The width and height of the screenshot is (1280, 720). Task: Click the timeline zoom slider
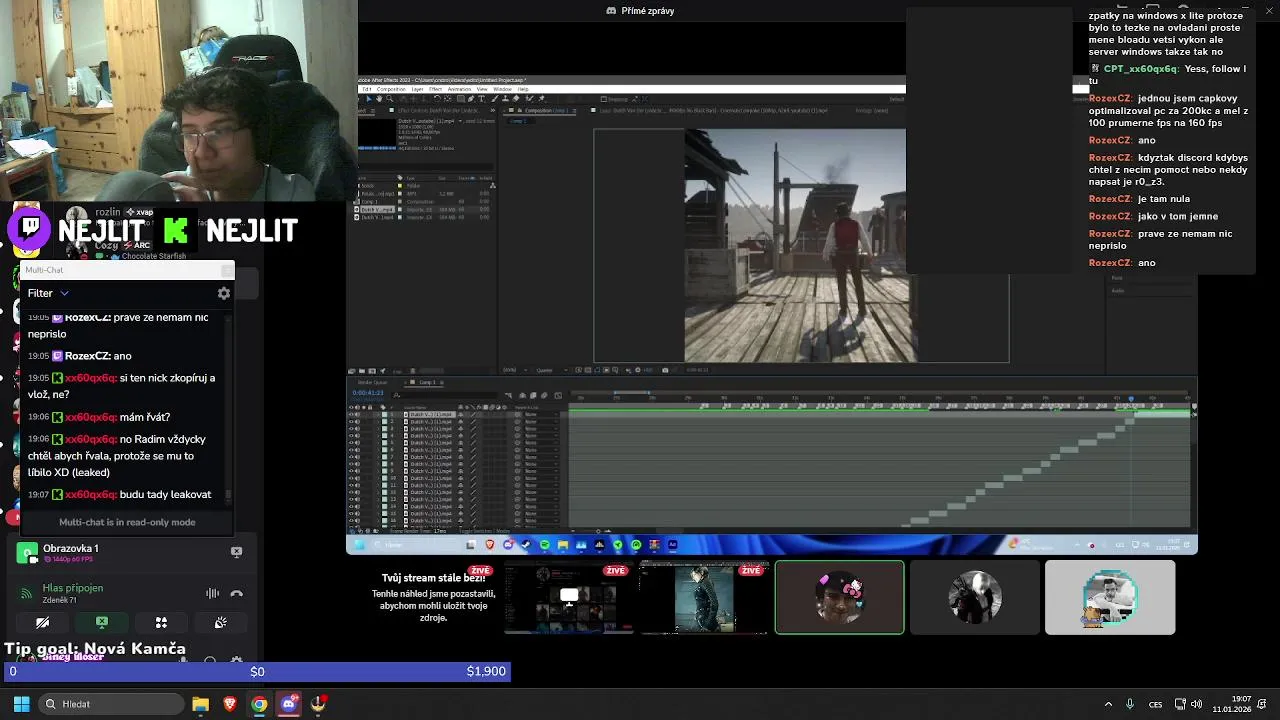click(598, 531)
